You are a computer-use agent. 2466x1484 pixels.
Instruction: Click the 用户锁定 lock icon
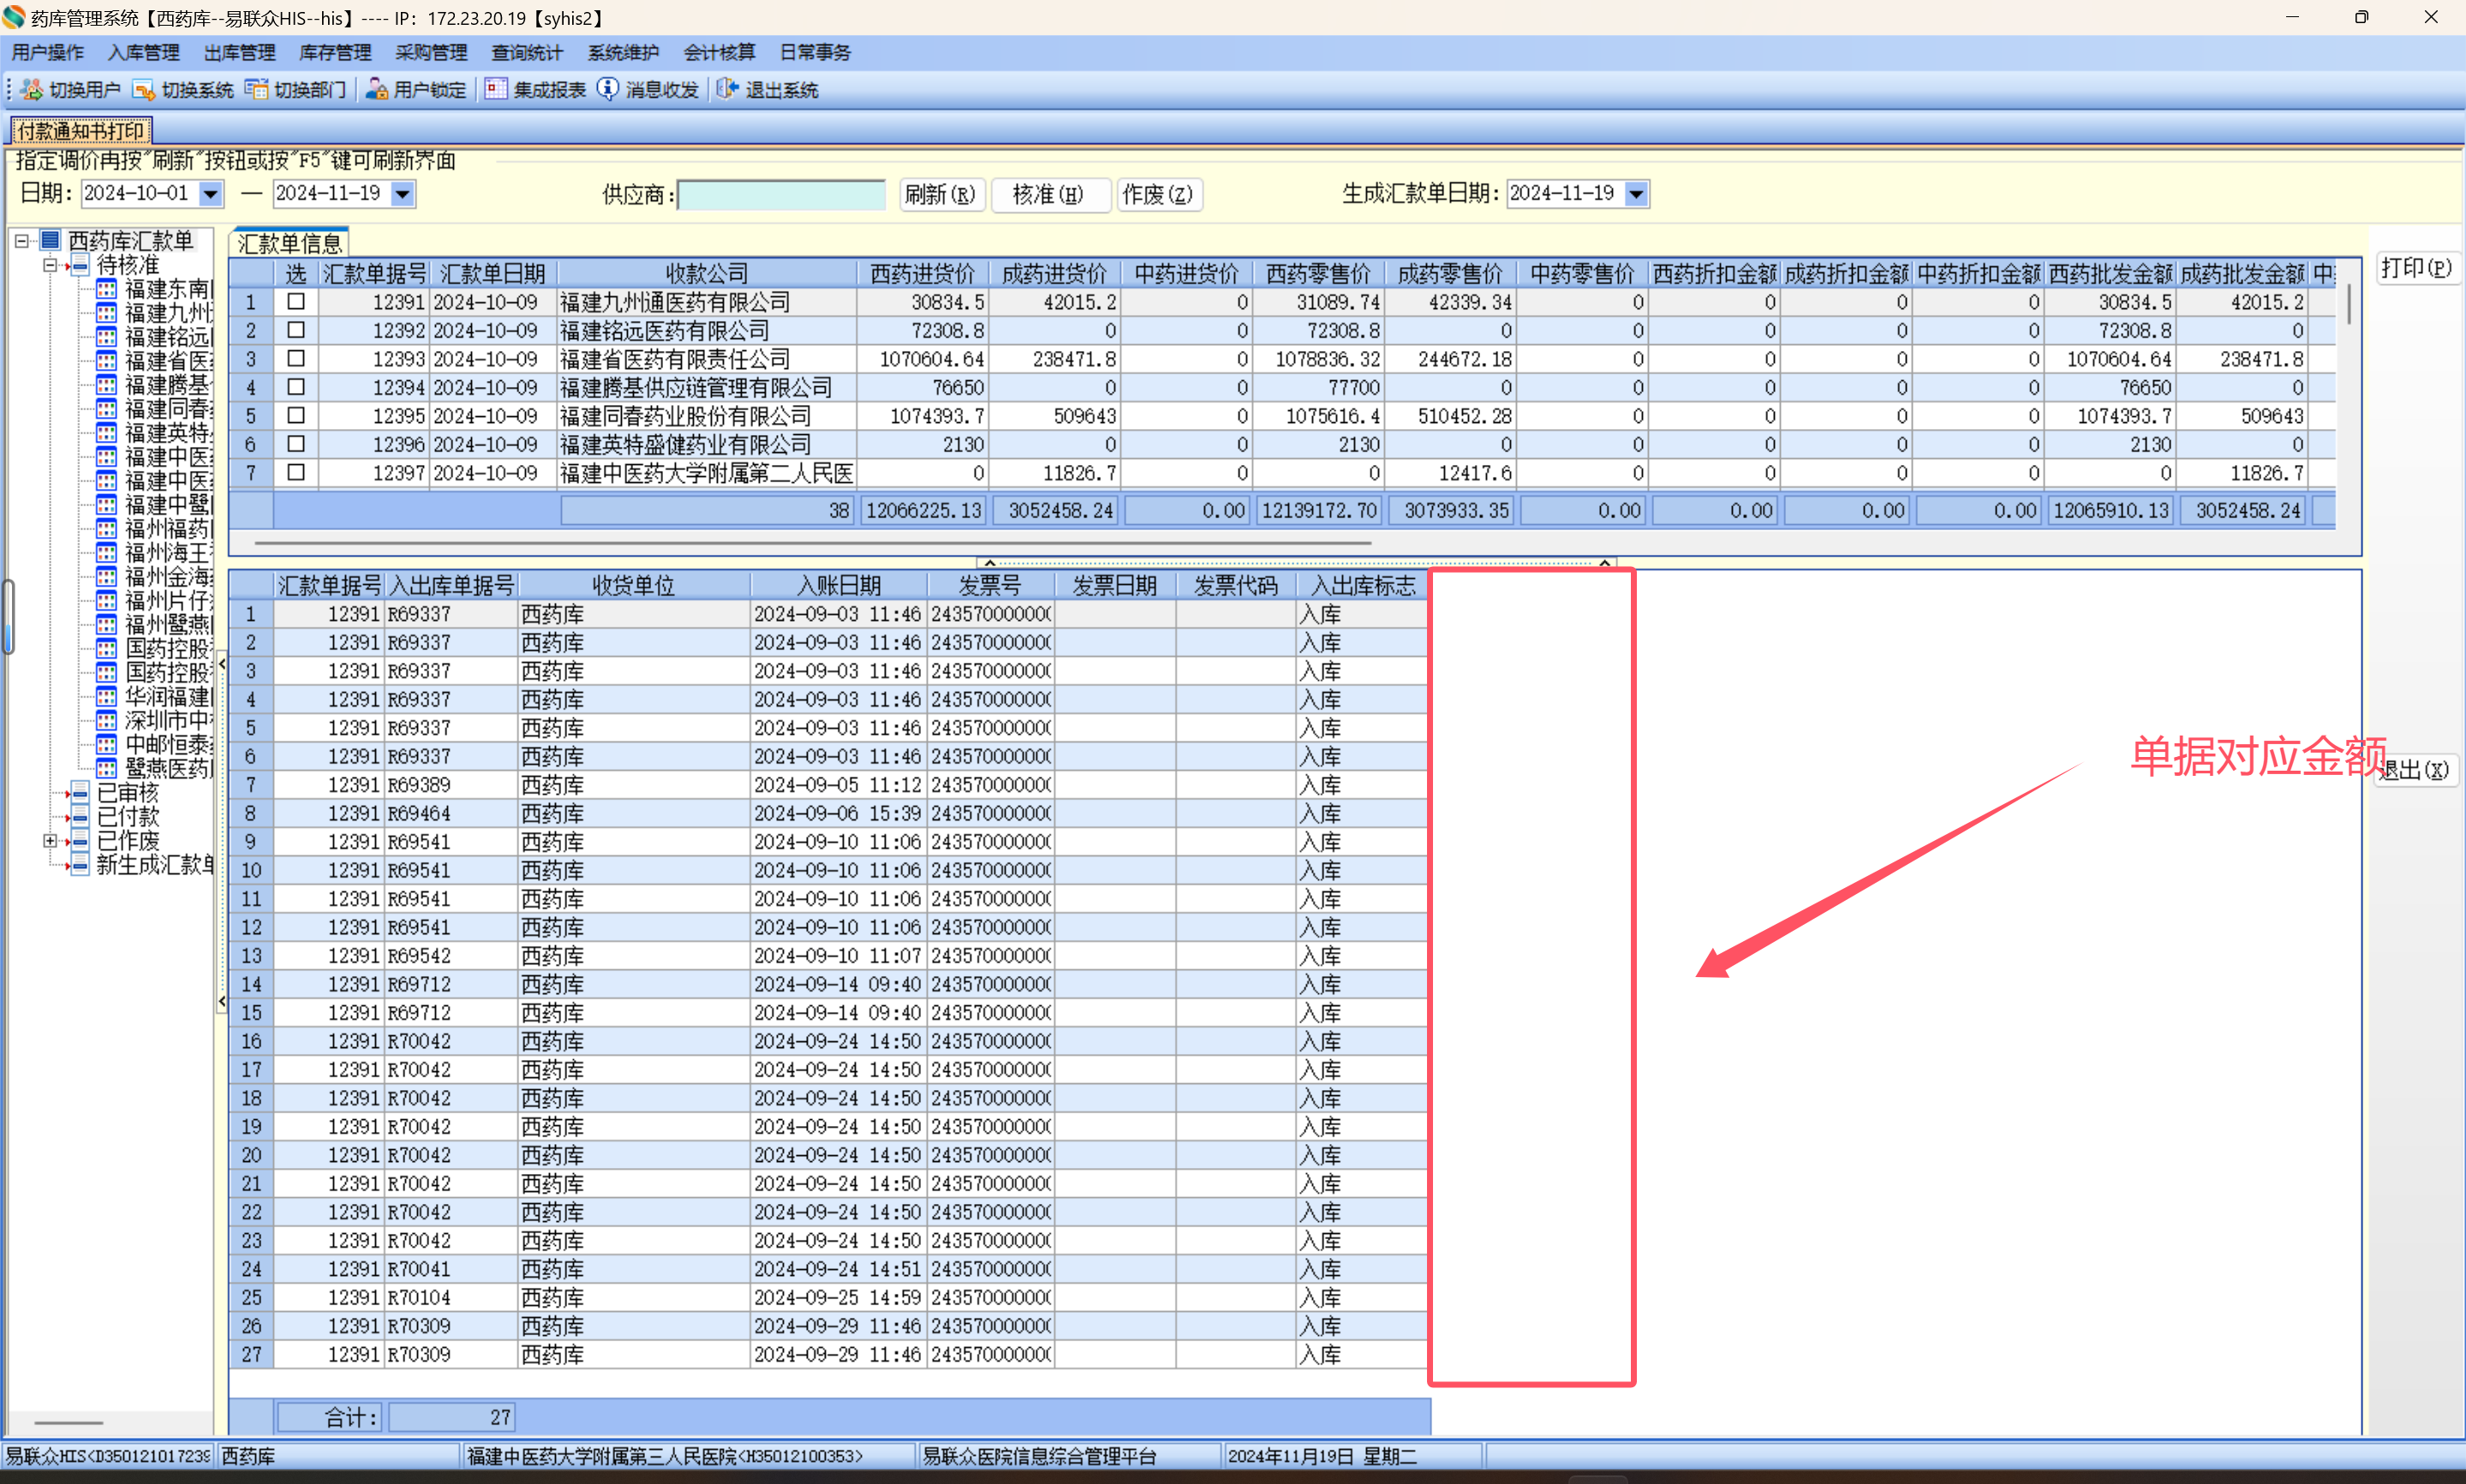(376, 90)
